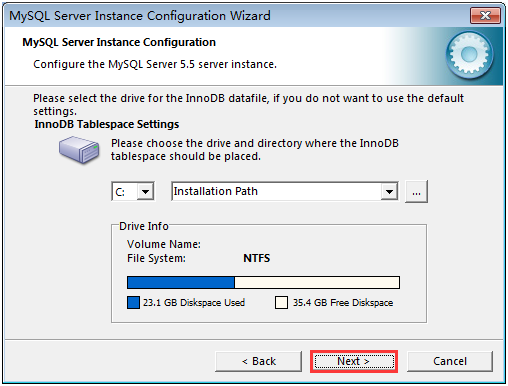
Task: Click the Volume Name label
Action: pos(164,244)
